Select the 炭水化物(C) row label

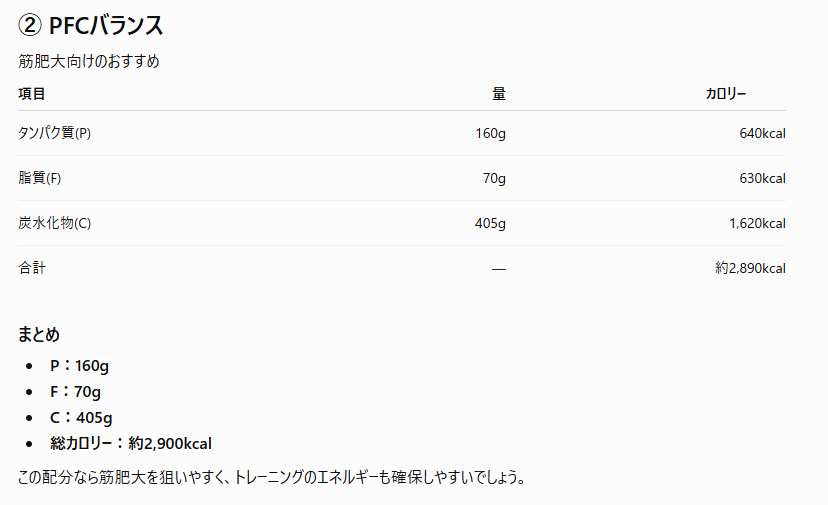54,222
